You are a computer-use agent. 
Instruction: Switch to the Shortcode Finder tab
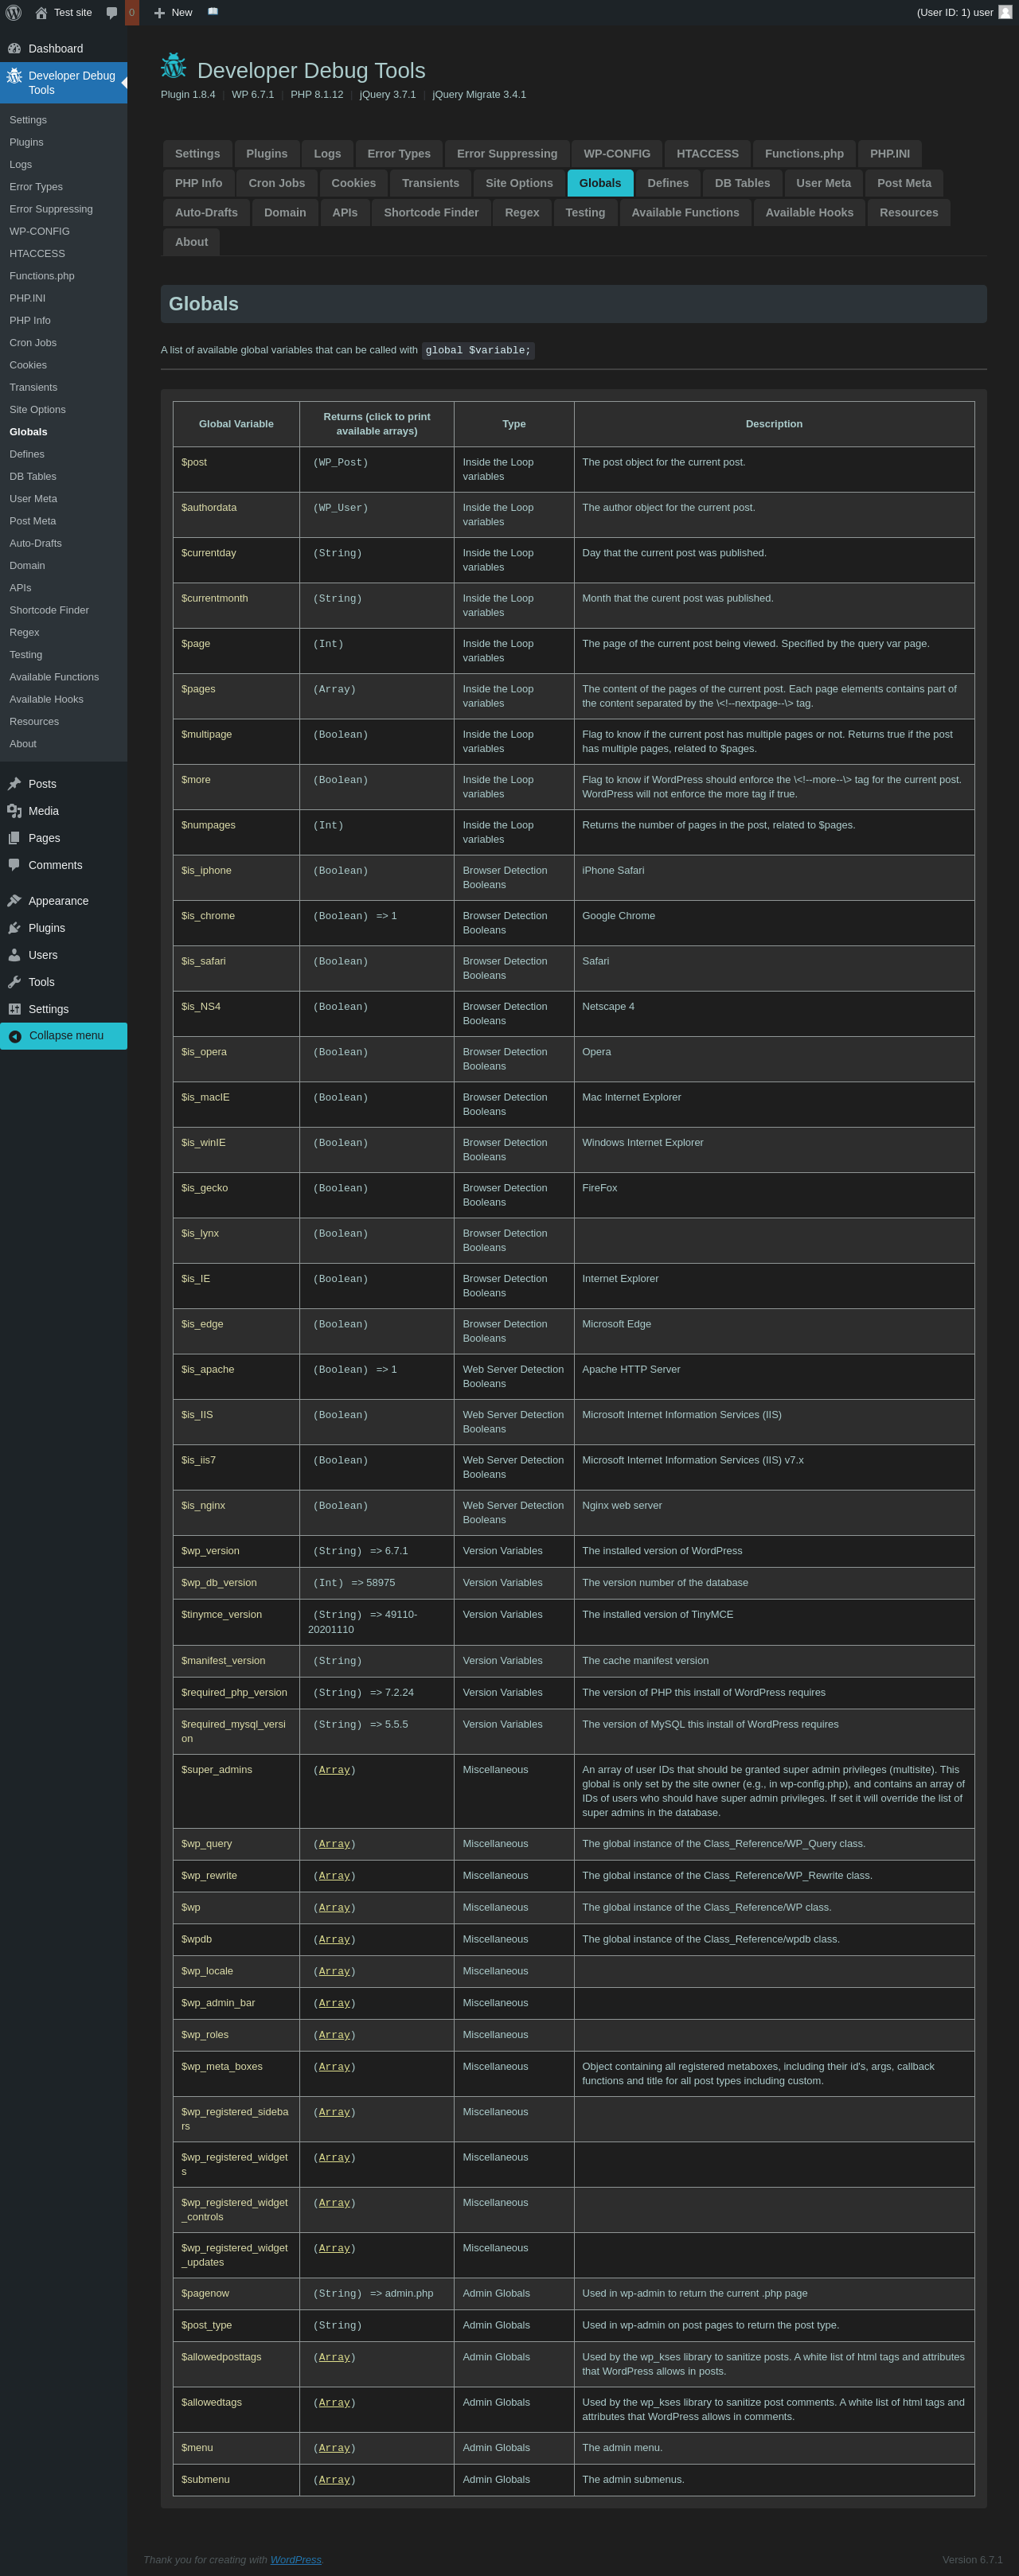[431, 213]
